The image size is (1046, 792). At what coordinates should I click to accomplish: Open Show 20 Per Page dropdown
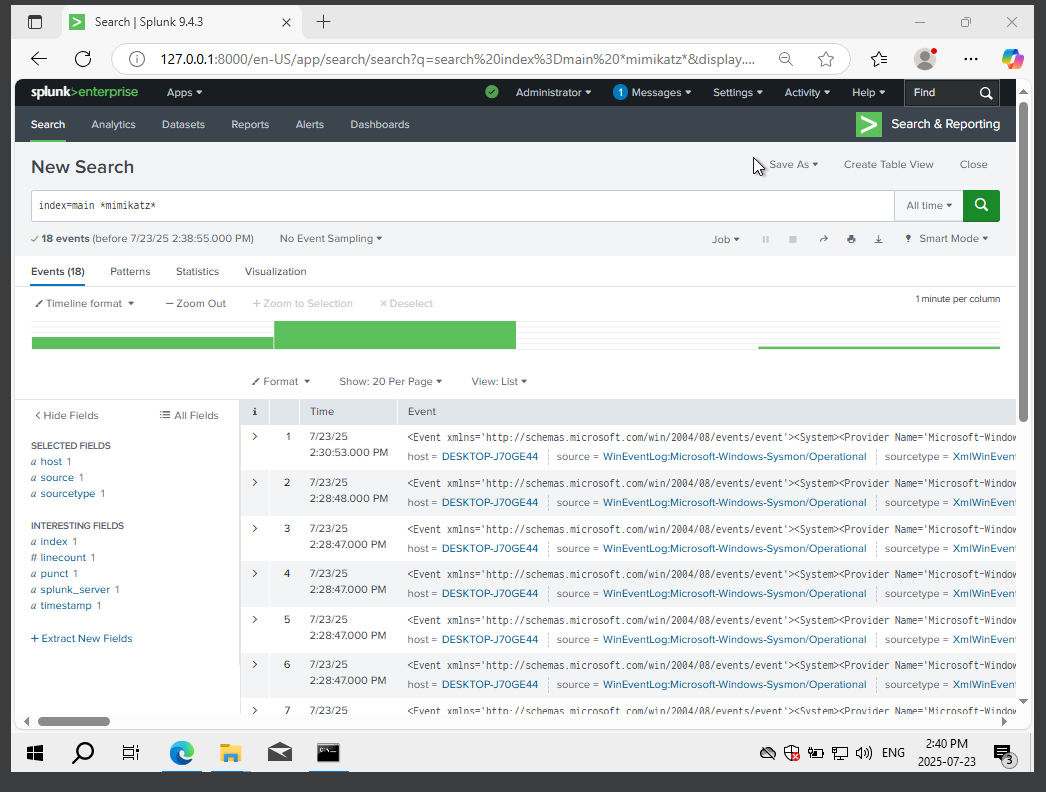pos(390,382)
